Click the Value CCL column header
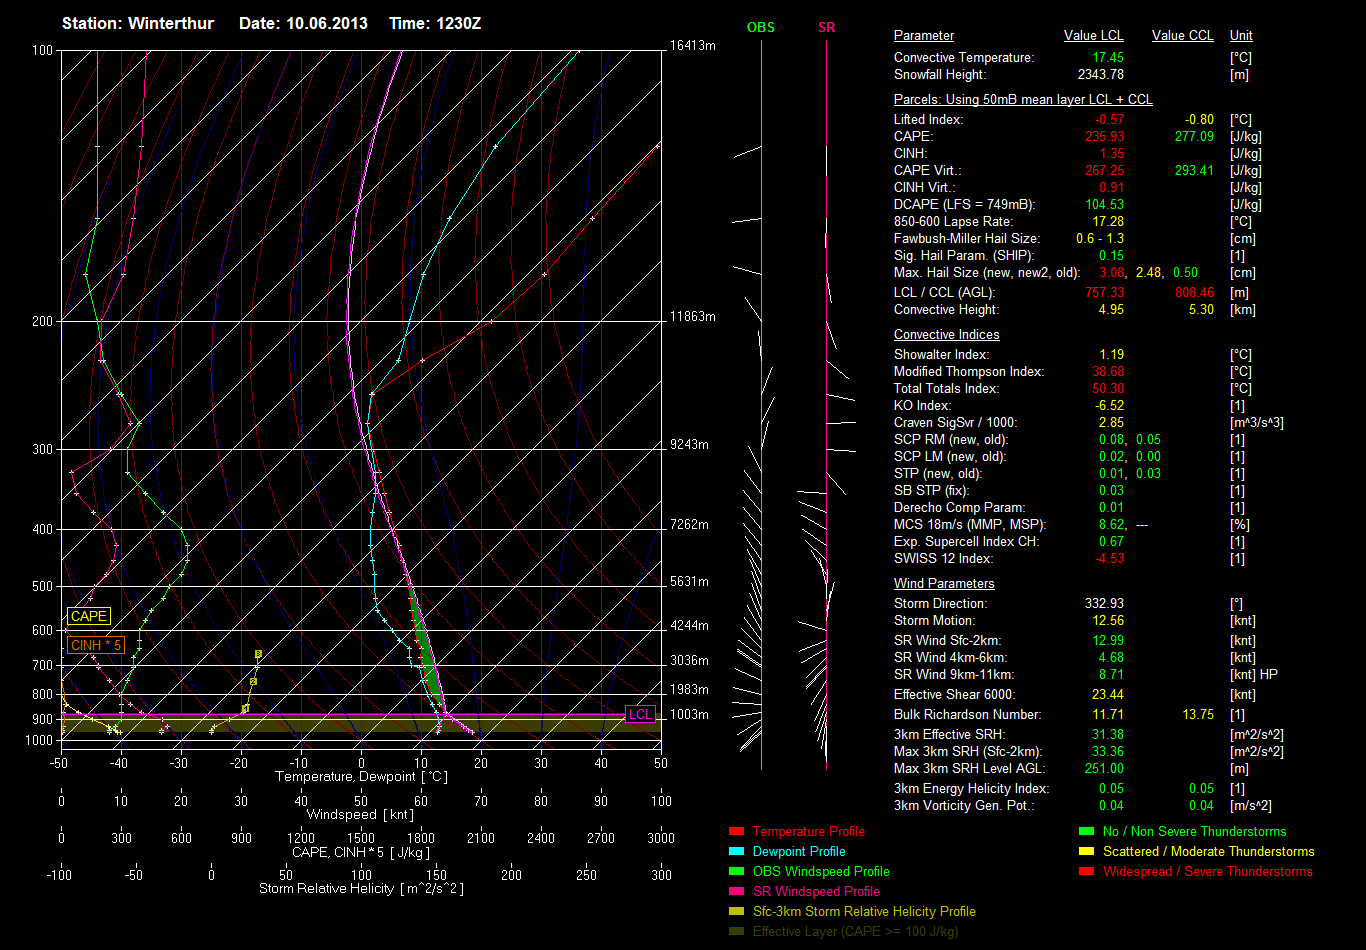The image size is (1366, 950). (x=1182, y=36)
